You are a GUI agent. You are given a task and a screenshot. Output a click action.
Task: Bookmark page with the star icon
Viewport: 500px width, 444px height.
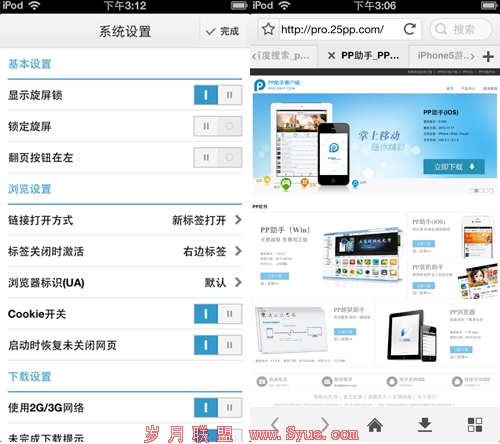click(x=268, y=29)
